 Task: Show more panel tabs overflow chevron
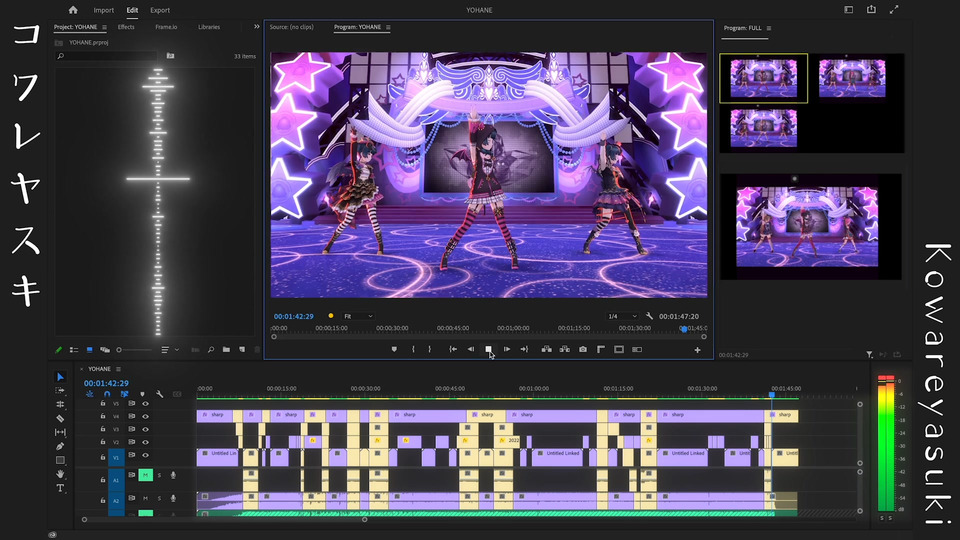[x=257, y=27]
